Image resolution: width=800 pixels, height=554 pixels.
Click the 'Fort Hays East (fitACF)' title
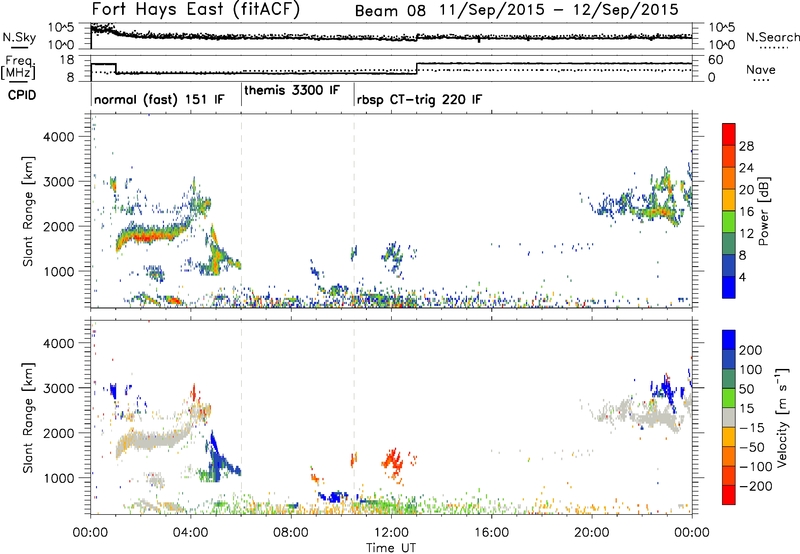tap(196, 10)
